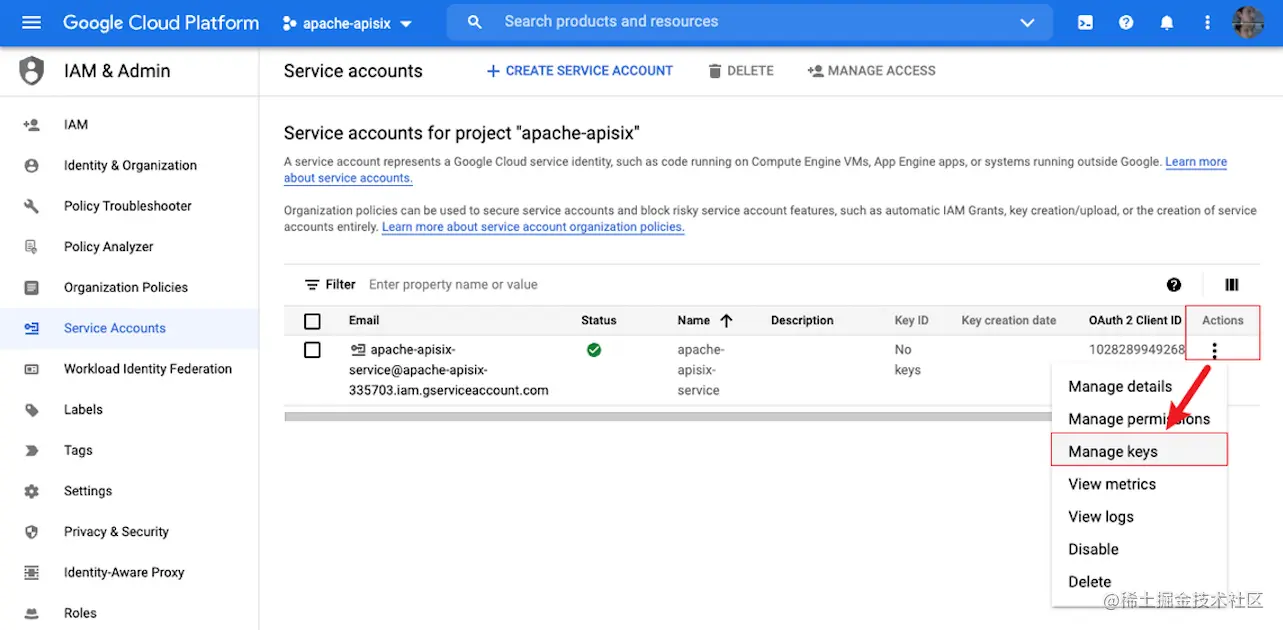The width and height of the screenshot is (1283, 630).
Task: Click the Identity & Organization icon
Action: tap(31, 166)
